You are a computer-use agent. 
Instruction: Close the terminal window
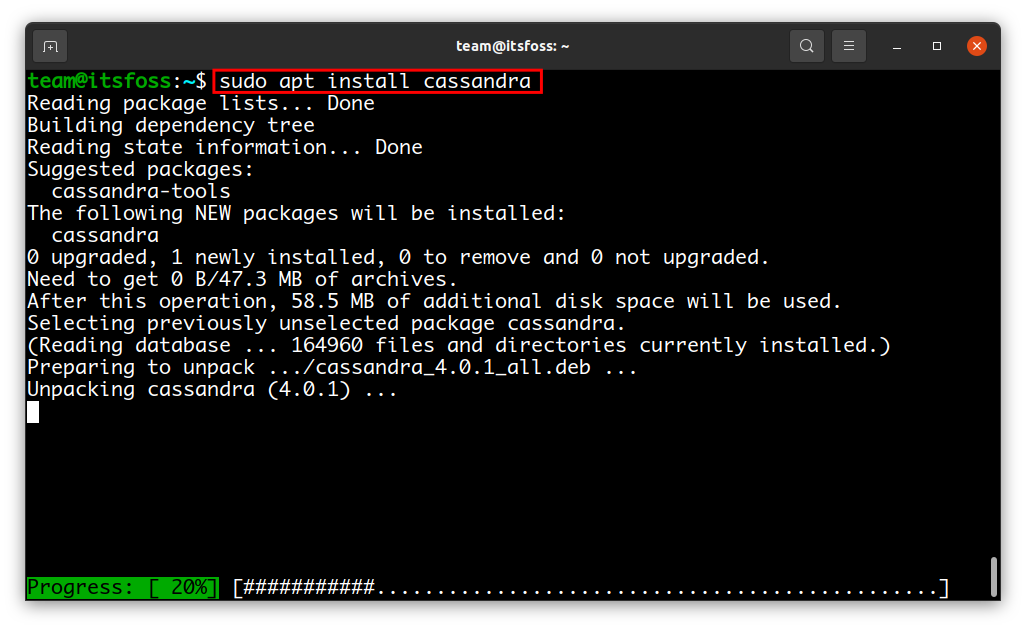(x=977, y=46)
